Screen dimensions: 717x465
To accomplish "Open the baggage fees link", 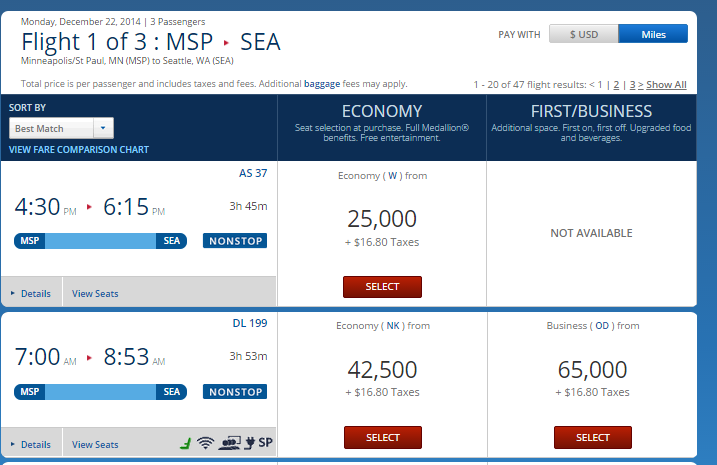I will [x=322, y=84].
